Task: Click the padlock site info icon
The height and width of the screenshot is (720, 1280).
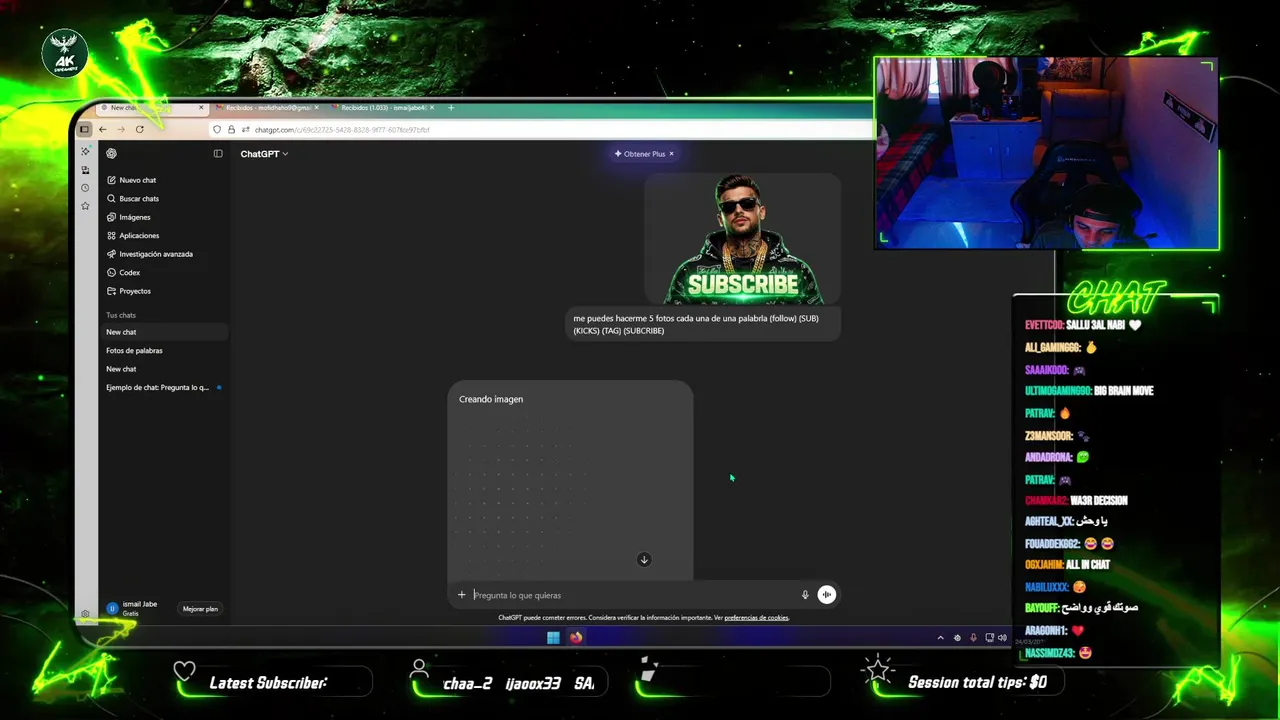Action: coord(231,129)
